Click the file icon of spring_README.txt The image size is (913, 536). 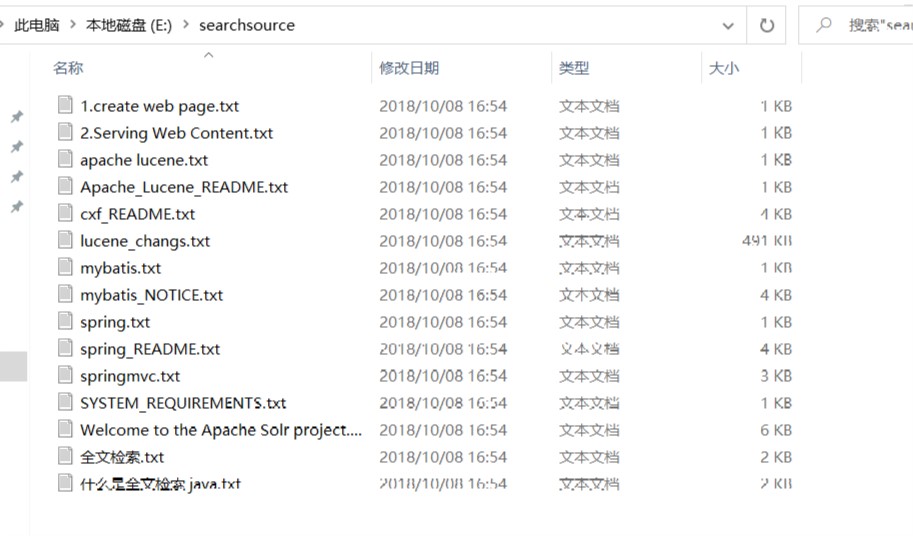click(x=65, y=348)
